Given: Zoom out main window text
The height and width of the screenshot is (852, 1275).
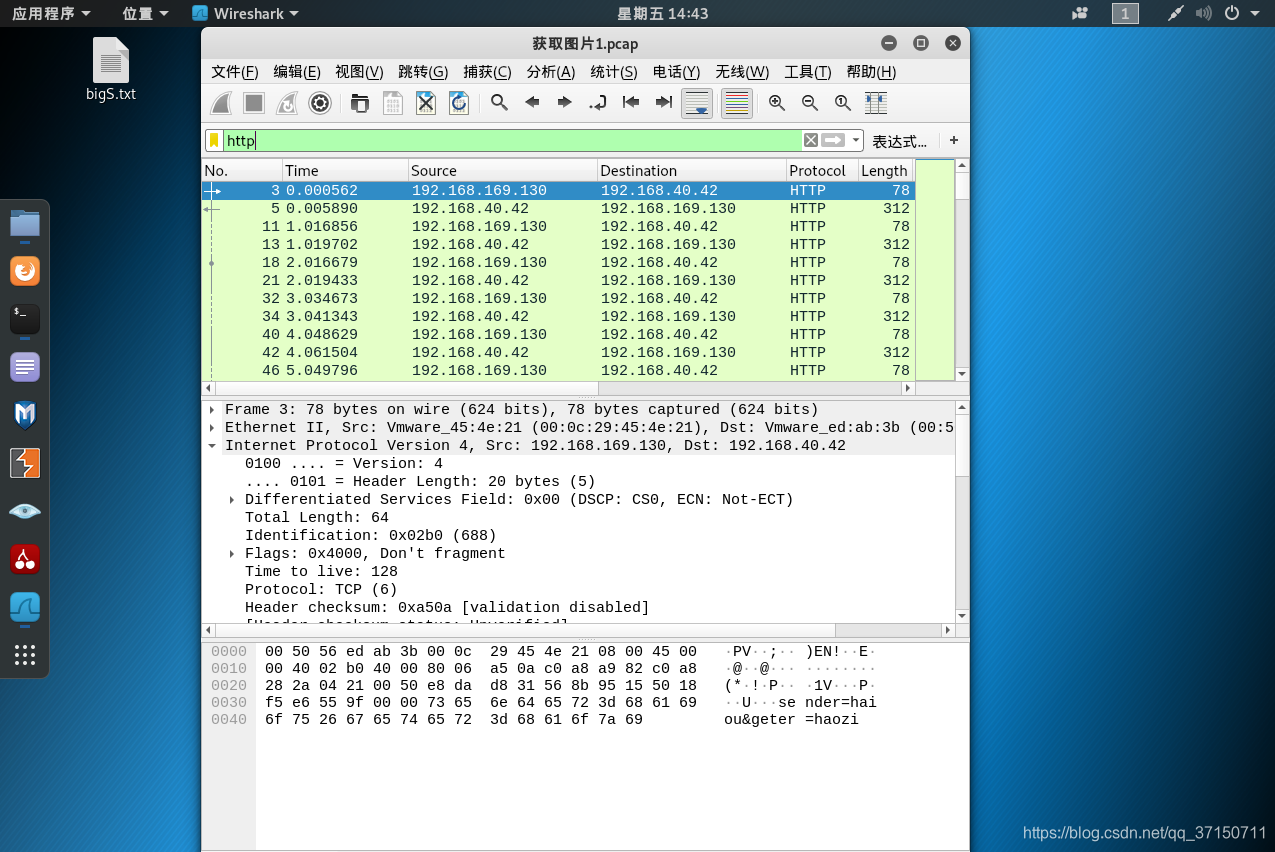Looking at the screenshot, I should point(810,103).
